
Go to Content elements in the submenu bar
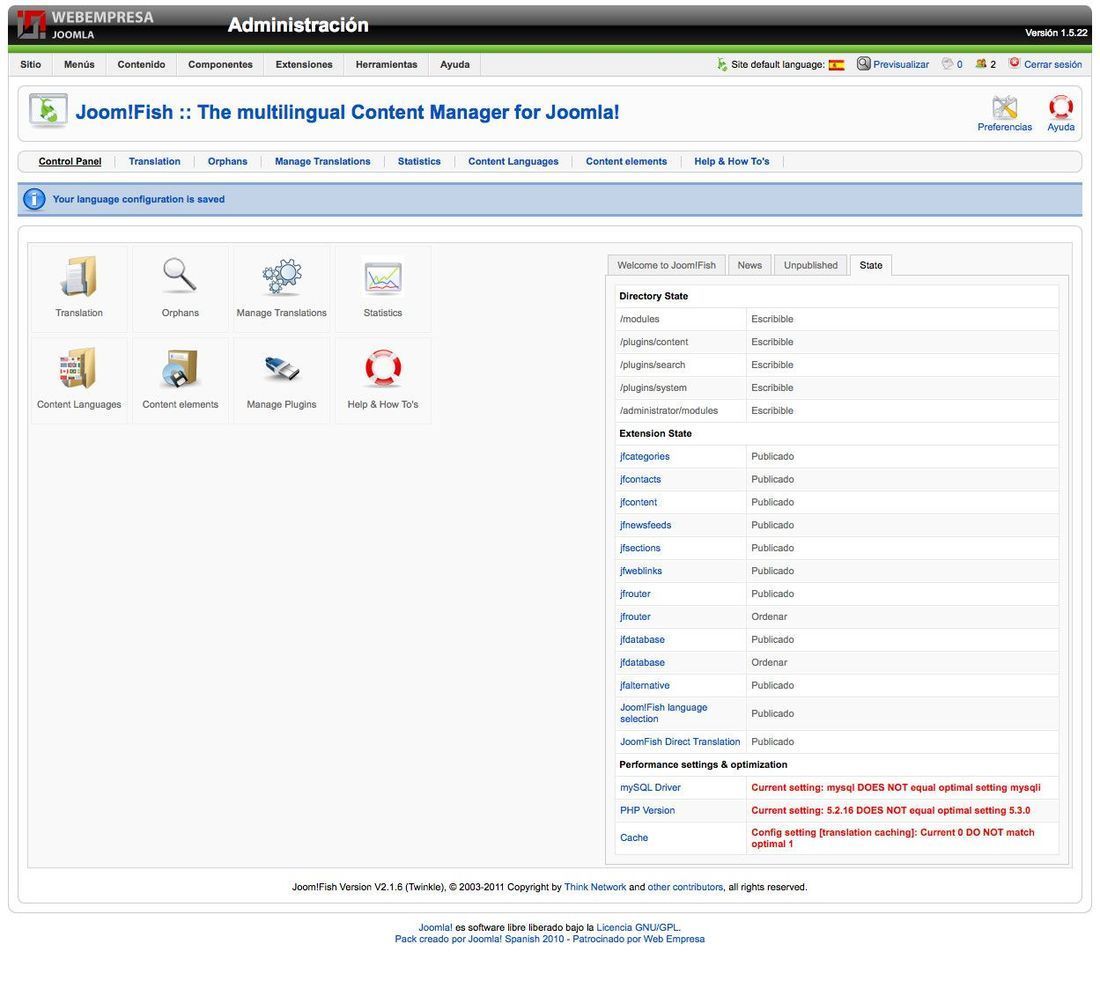pos(626,161)
